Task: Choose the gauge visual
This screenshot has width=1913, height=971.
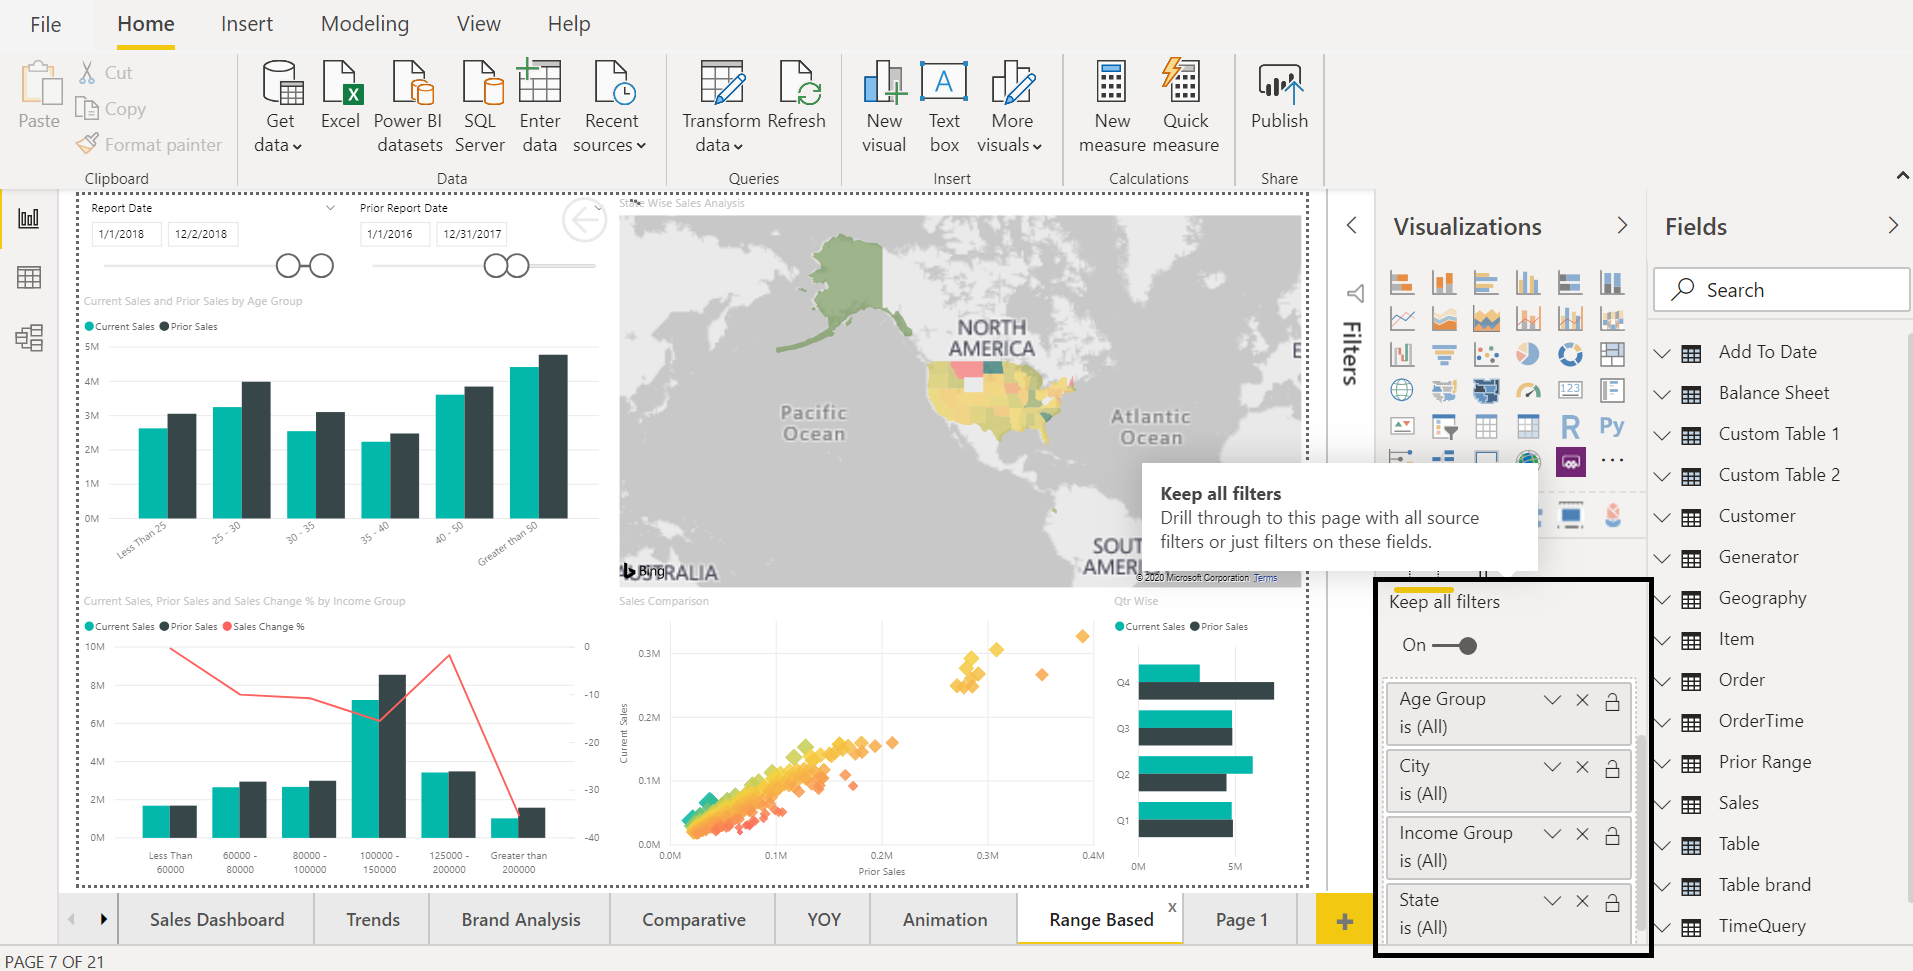Action: point(1528,391)
